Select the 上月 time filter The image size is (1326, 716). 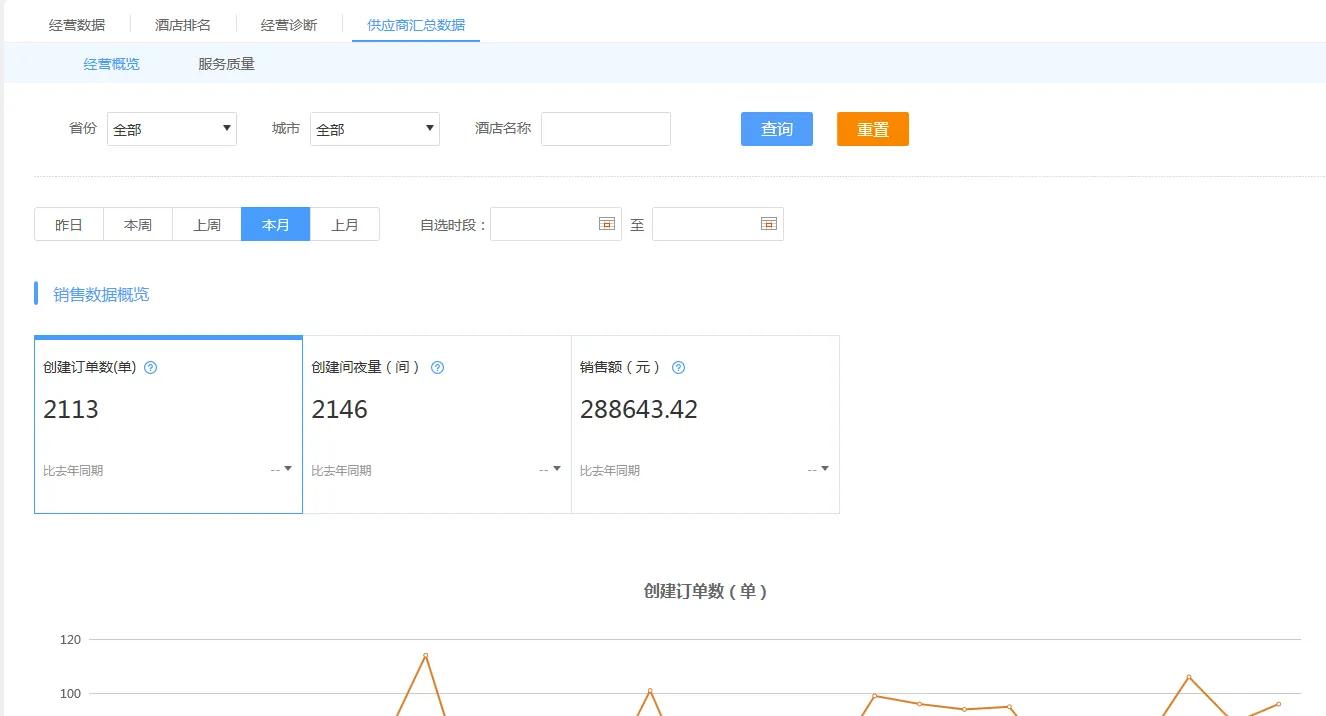(x=346, y=224)
